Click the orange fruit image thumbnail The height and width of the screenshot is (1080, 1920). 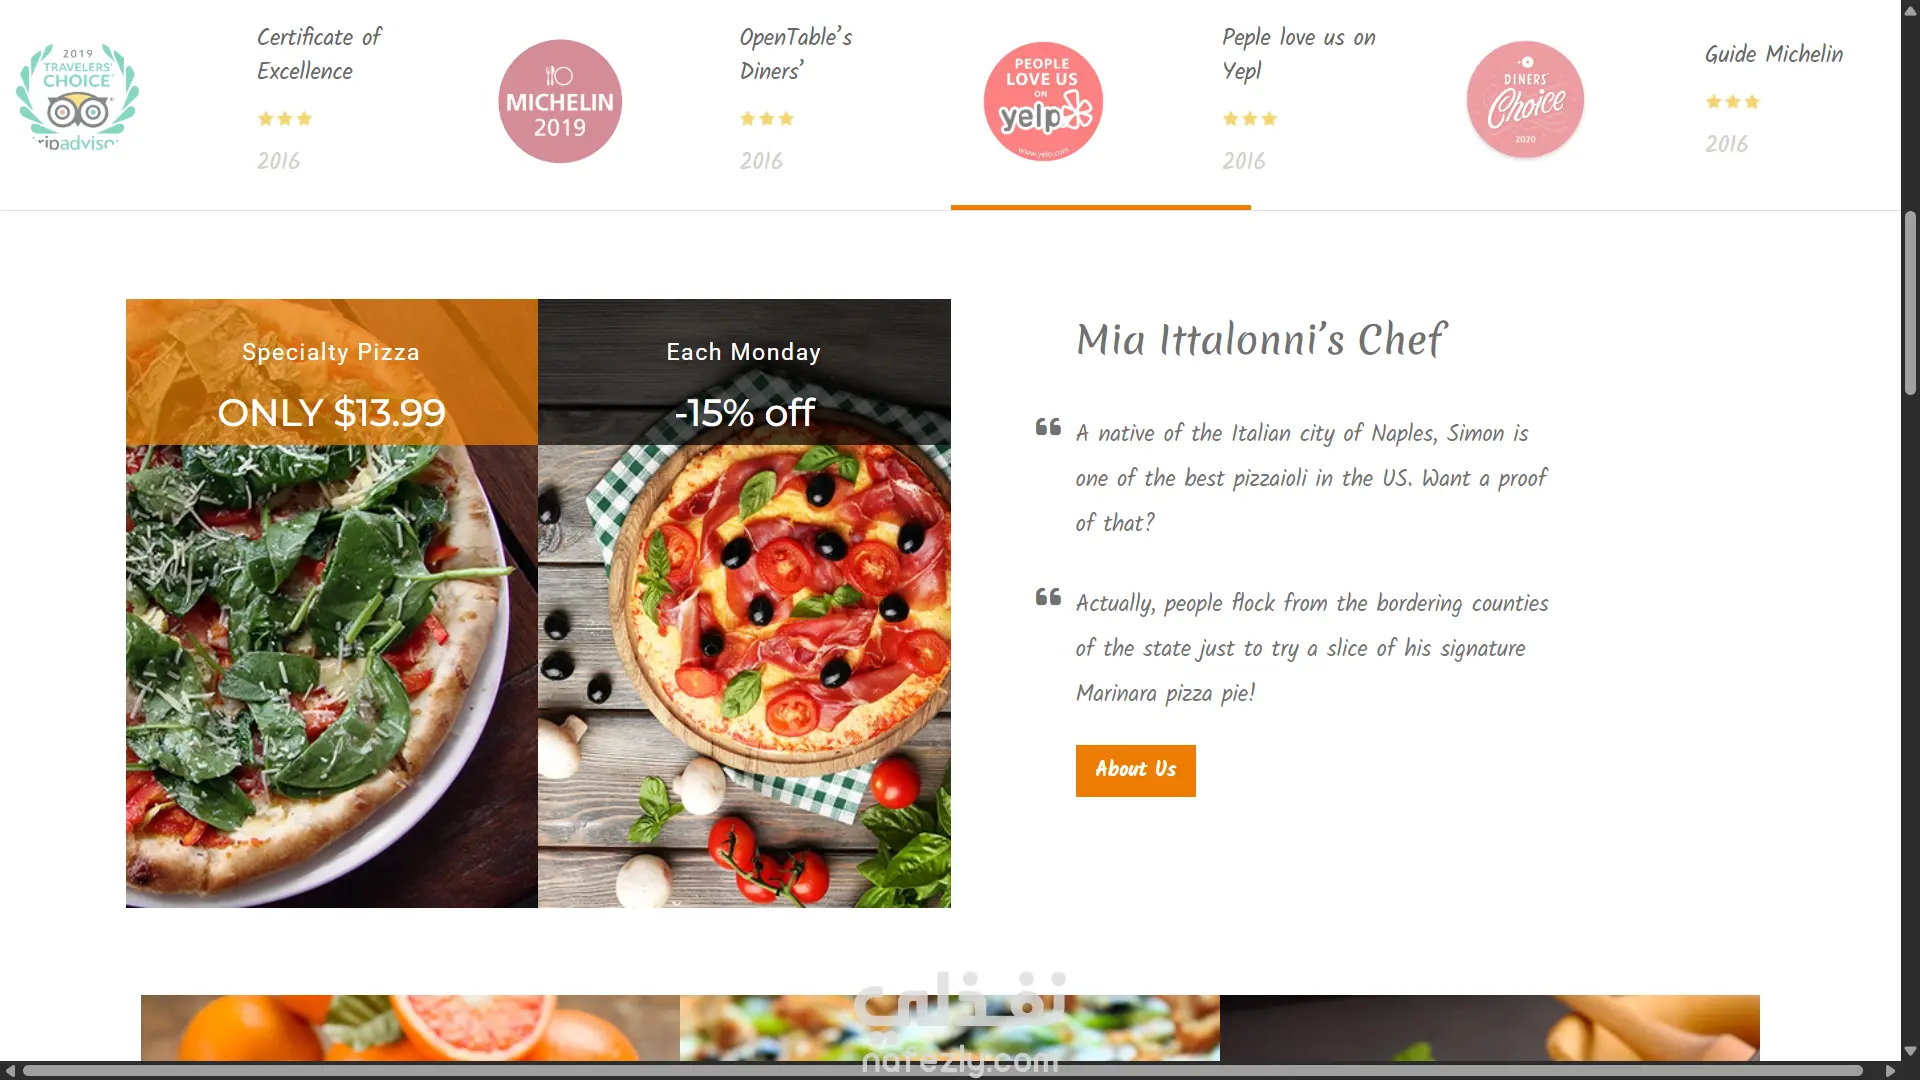[410, 1027]
